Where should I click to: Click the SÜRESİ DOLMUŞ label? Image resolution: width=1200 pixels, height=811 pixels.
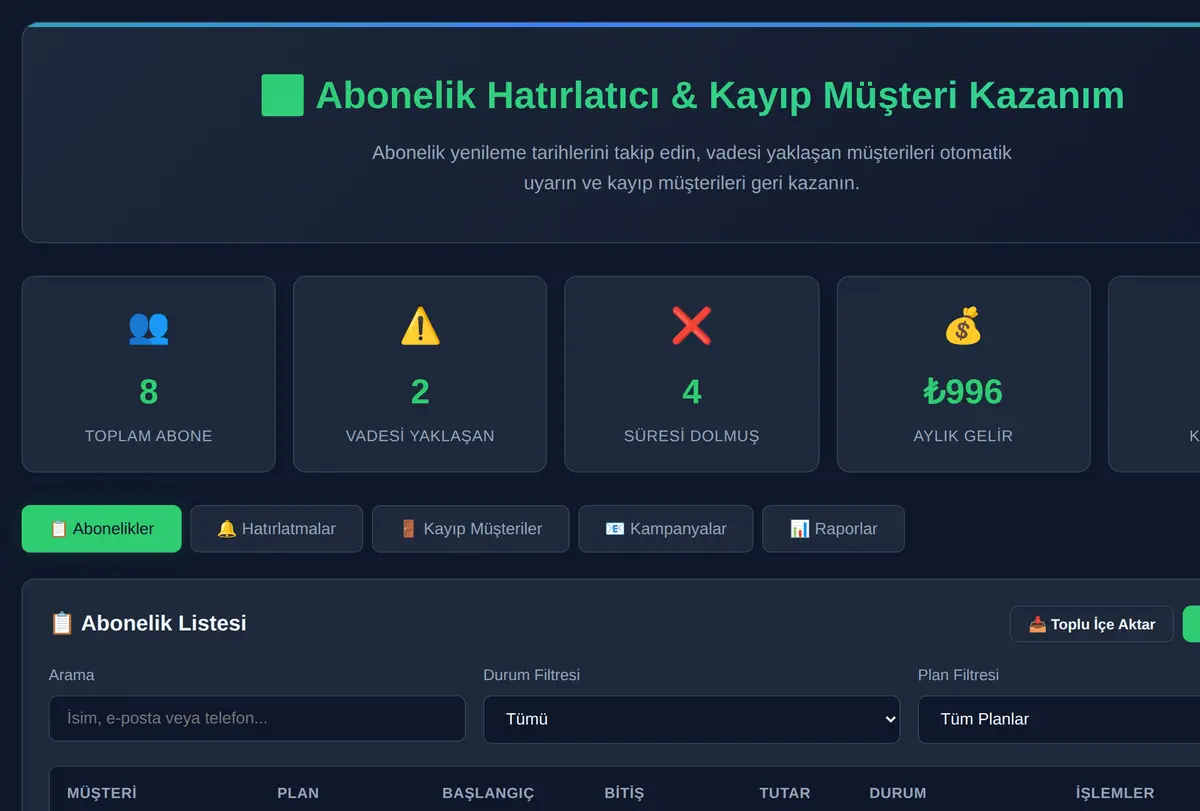tap(692, 436)
